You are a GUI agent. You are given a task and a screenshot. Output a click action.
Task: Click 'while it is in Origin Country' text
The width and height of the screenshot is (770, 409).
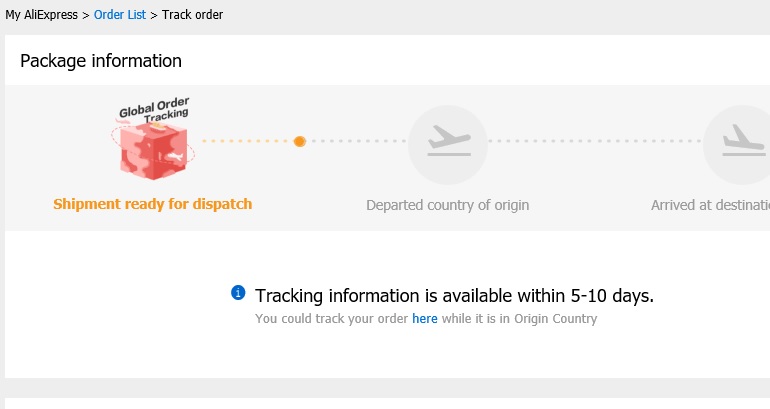click(x=520, y=319)
